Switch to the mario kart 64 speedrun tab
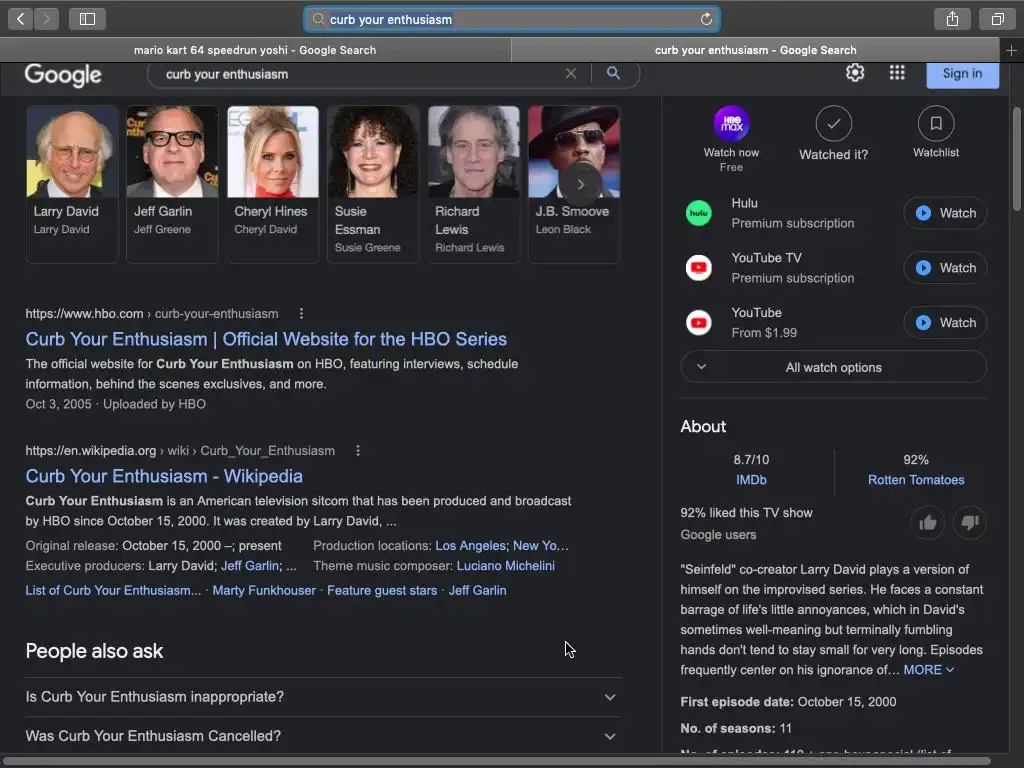The height and width of the screenshot is (768, 1024). tap(255, 50)
